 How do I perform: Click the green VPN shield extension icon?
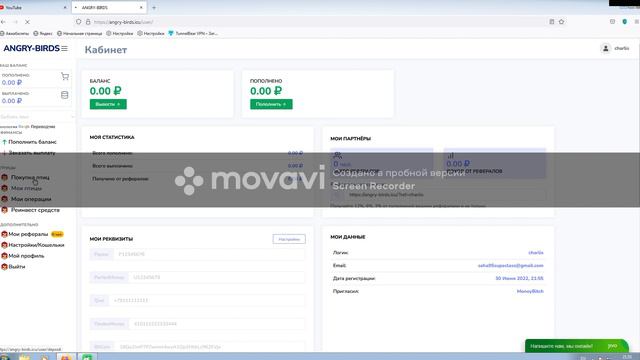point(624,22)
